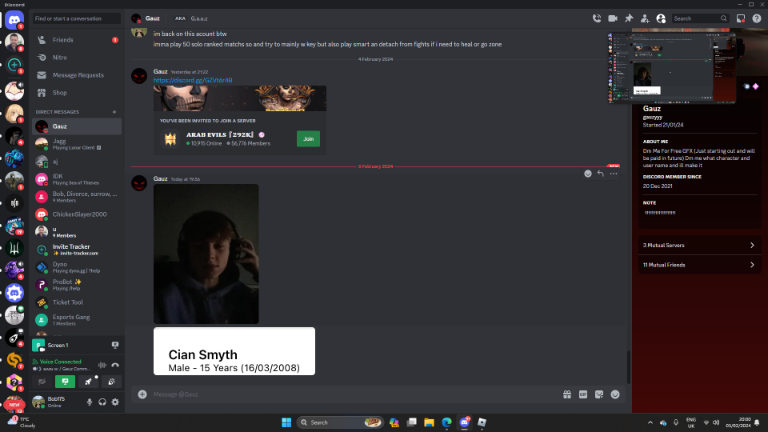This screenshot has width=768, height=432.
Task: Mute the microphone
Action: (89, 401)
